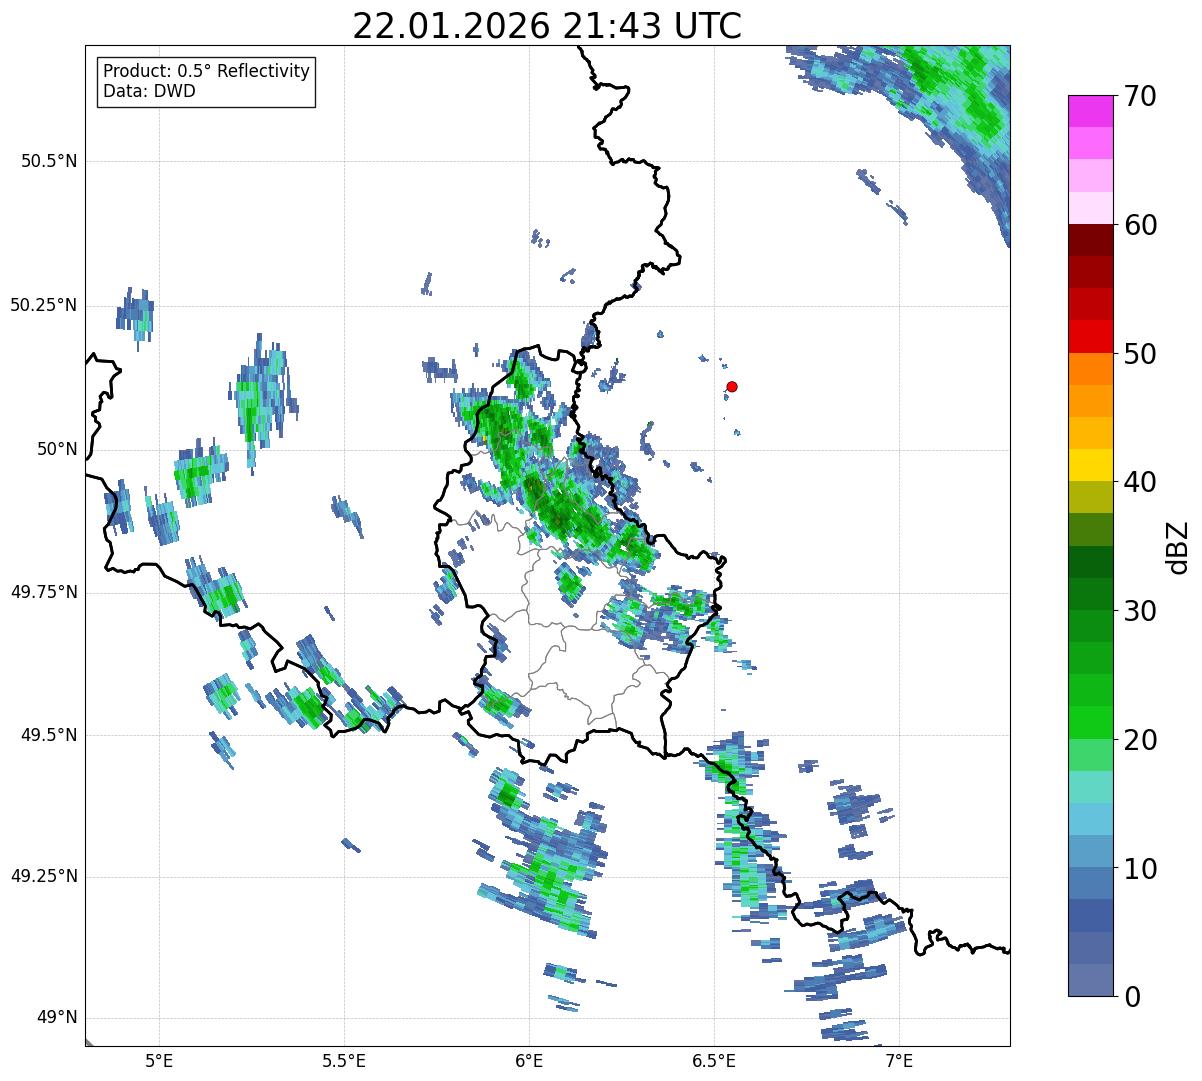Click the magenta top colorbar segment
The width and height of the screenshot is (1202, 1081).
(x=1091, y=111)
